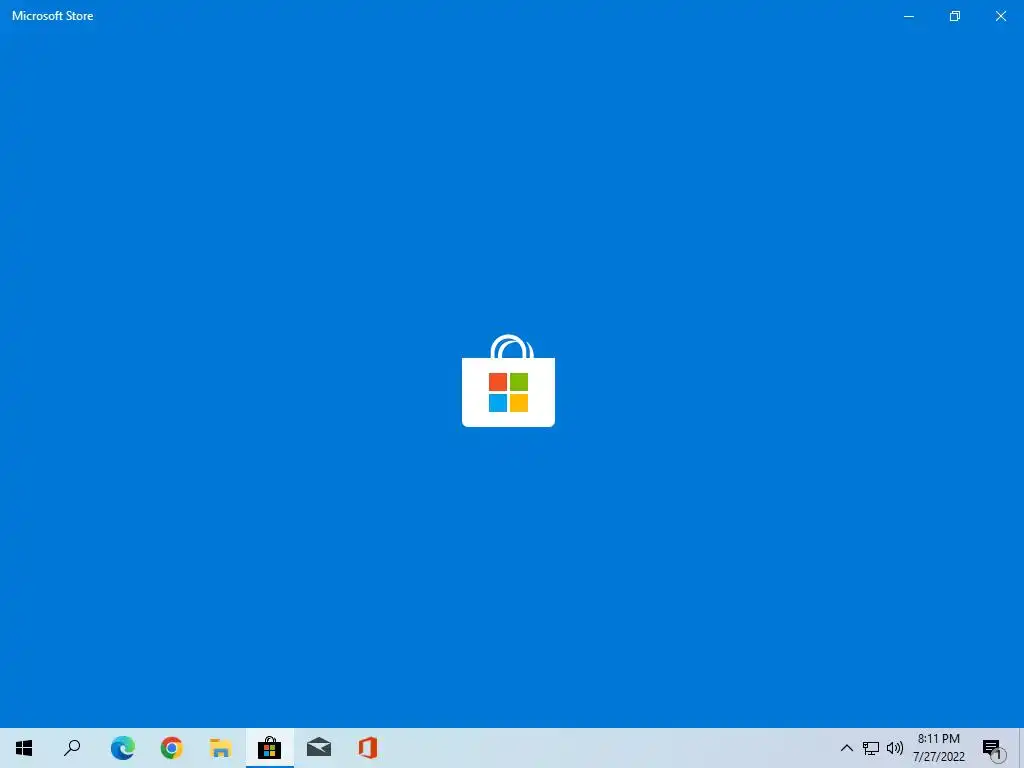This screenshot has width=1024, height=768.
Task: Close the Microsoft Store window
Action: (x=1000, y=16)
